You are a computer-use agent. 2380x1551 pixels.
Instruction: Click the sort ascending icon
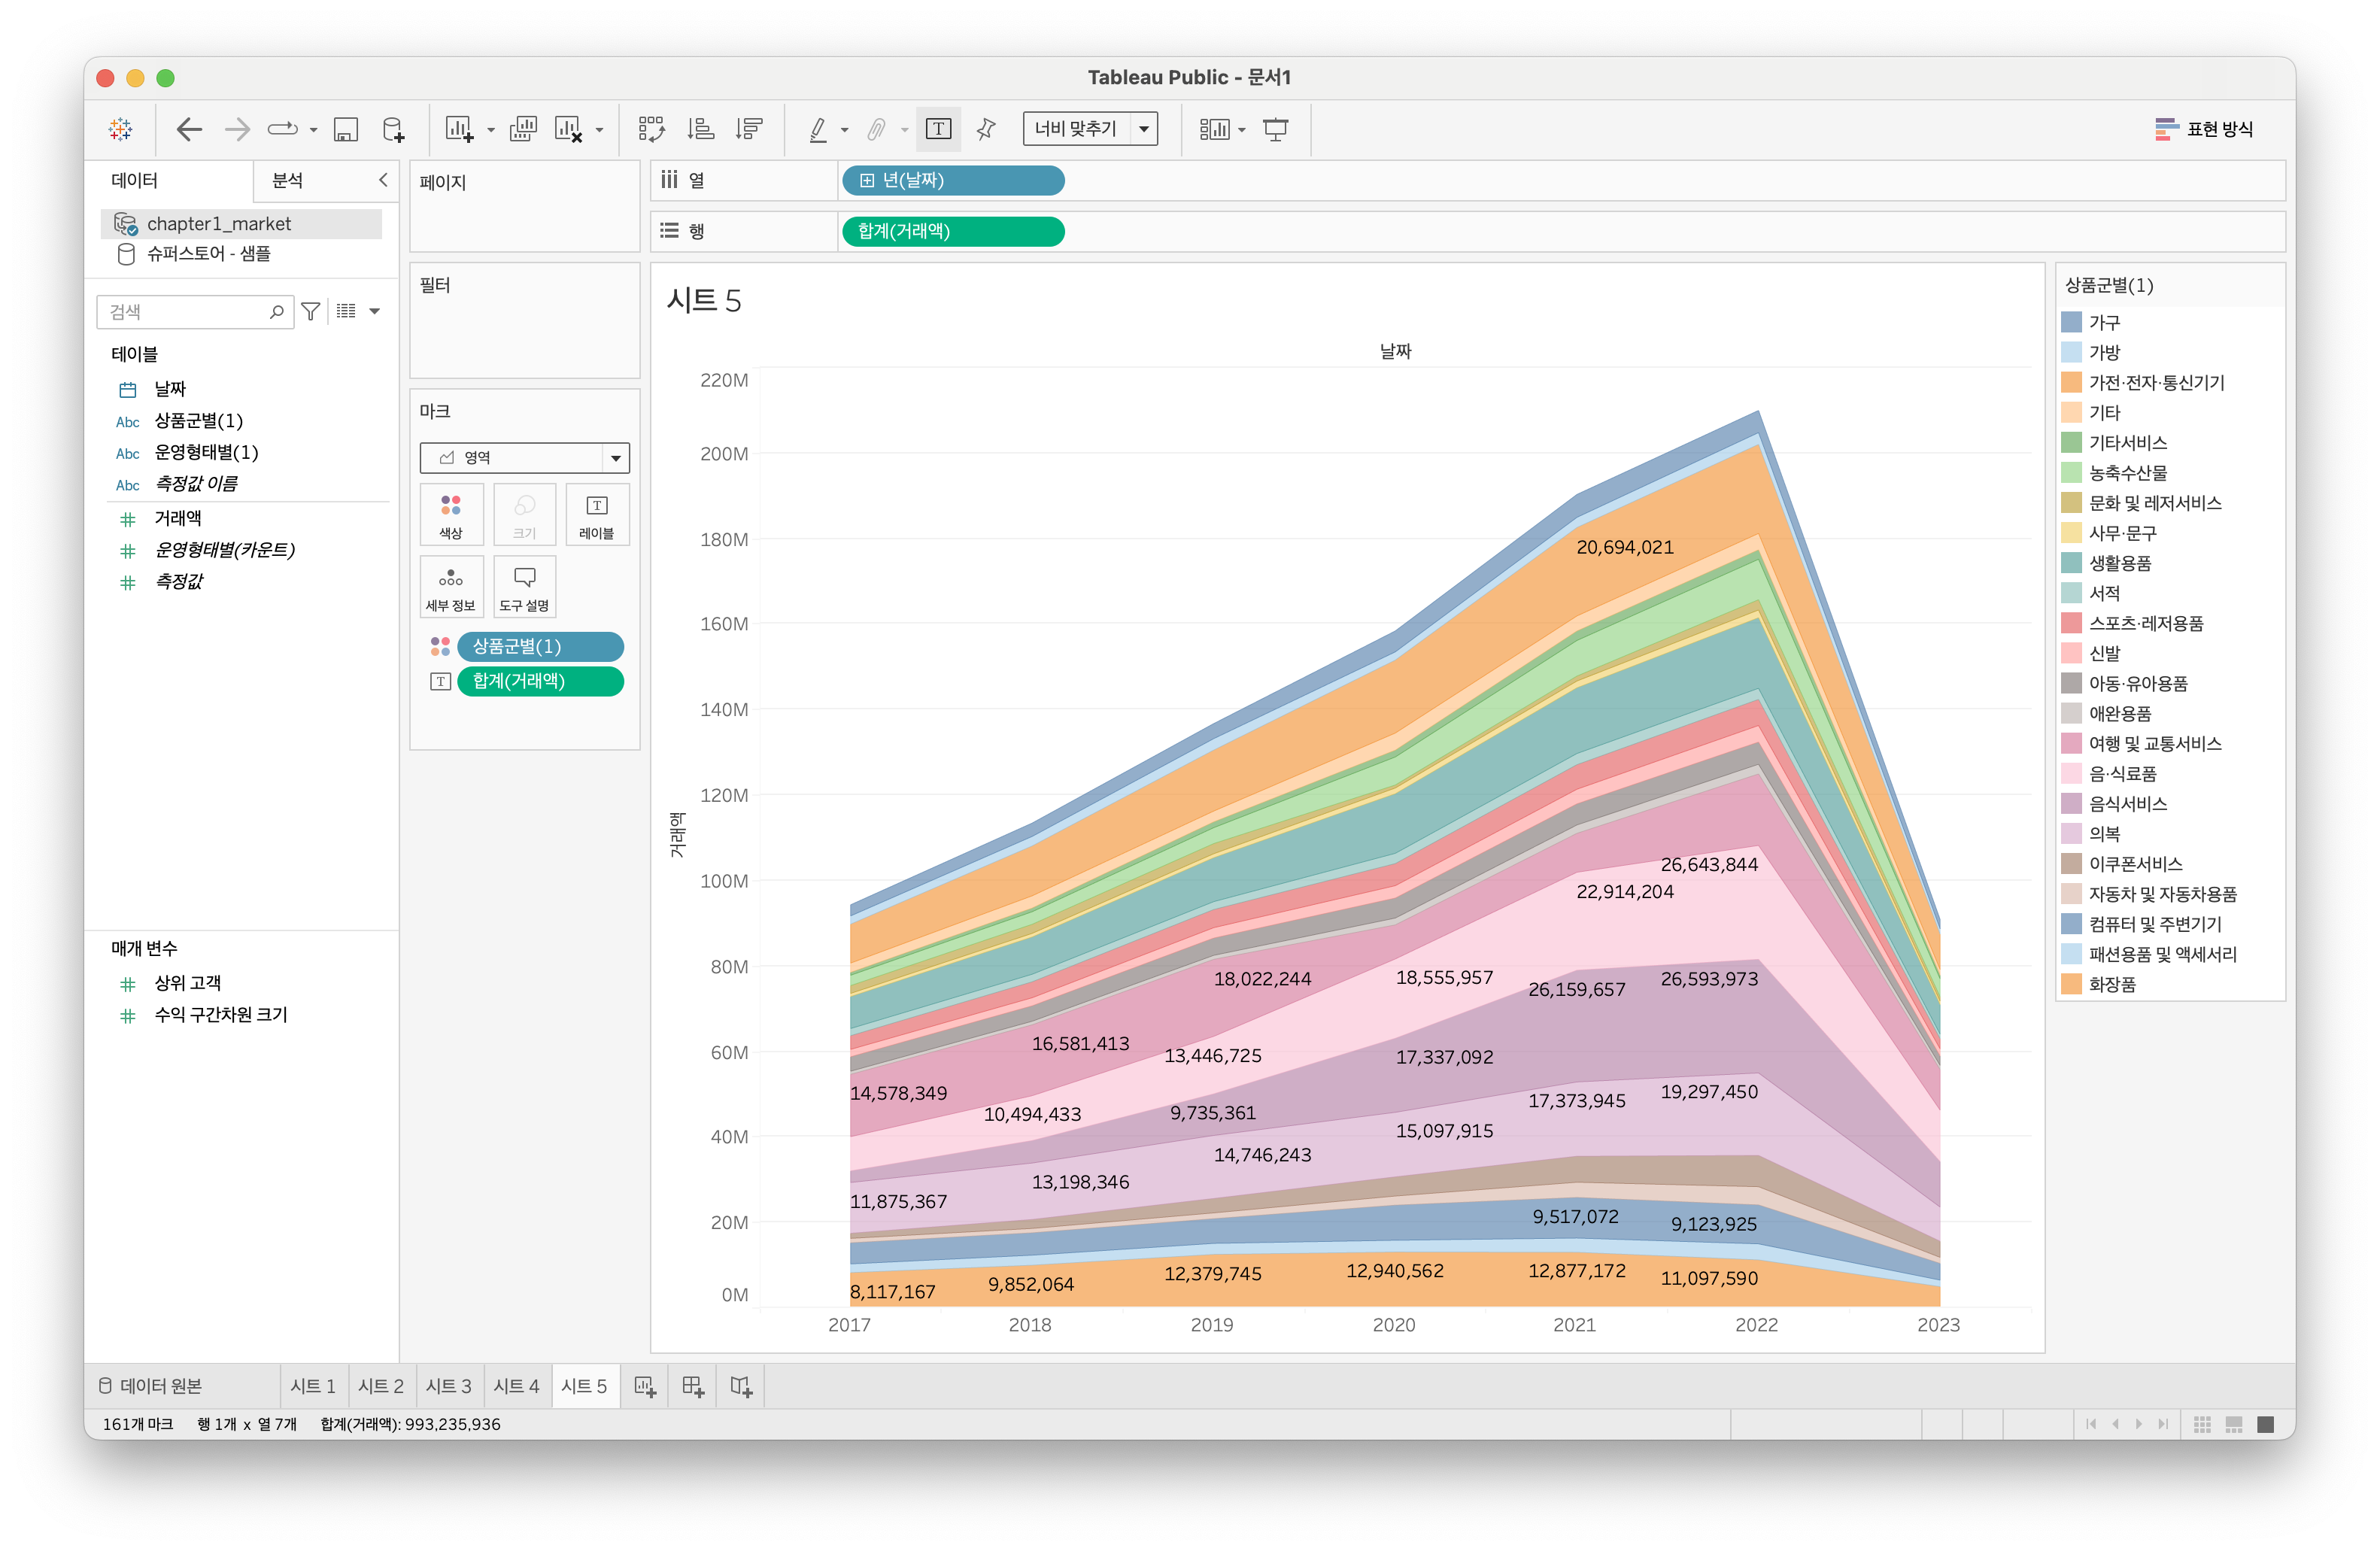click(x=701, y=129)
